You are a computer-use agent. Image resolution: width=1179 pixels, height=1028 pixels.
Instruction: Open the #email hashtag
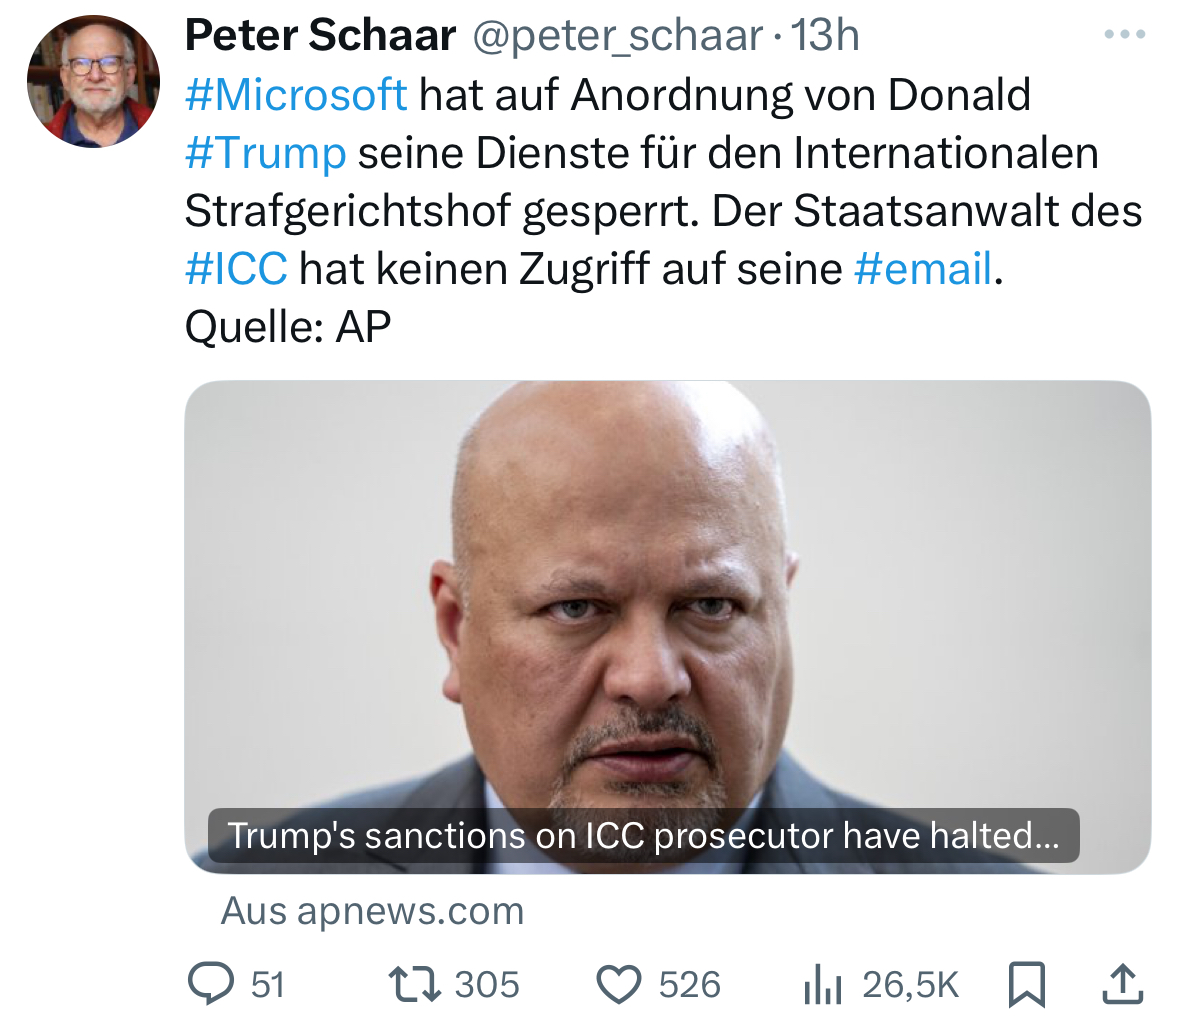coord(924,268)
